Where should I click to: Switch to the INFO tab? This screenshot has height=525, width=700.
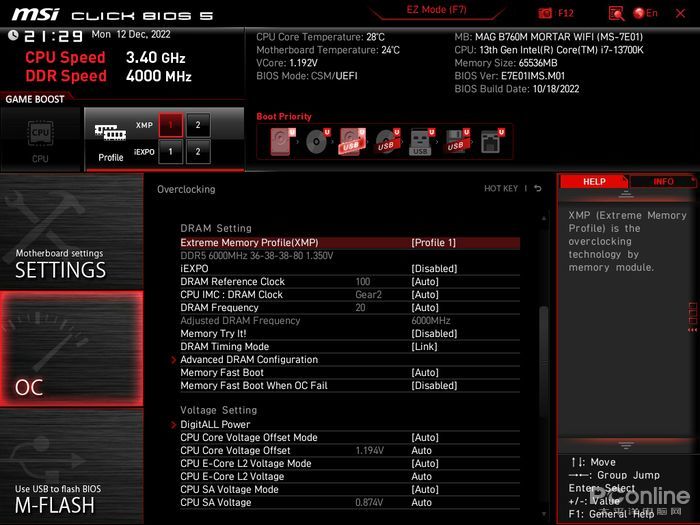663,181
